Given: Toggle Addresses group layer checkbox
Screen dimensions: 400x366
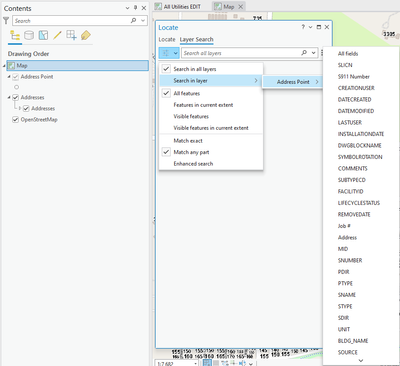Looking at the screenshot, I should coord(15,97).
